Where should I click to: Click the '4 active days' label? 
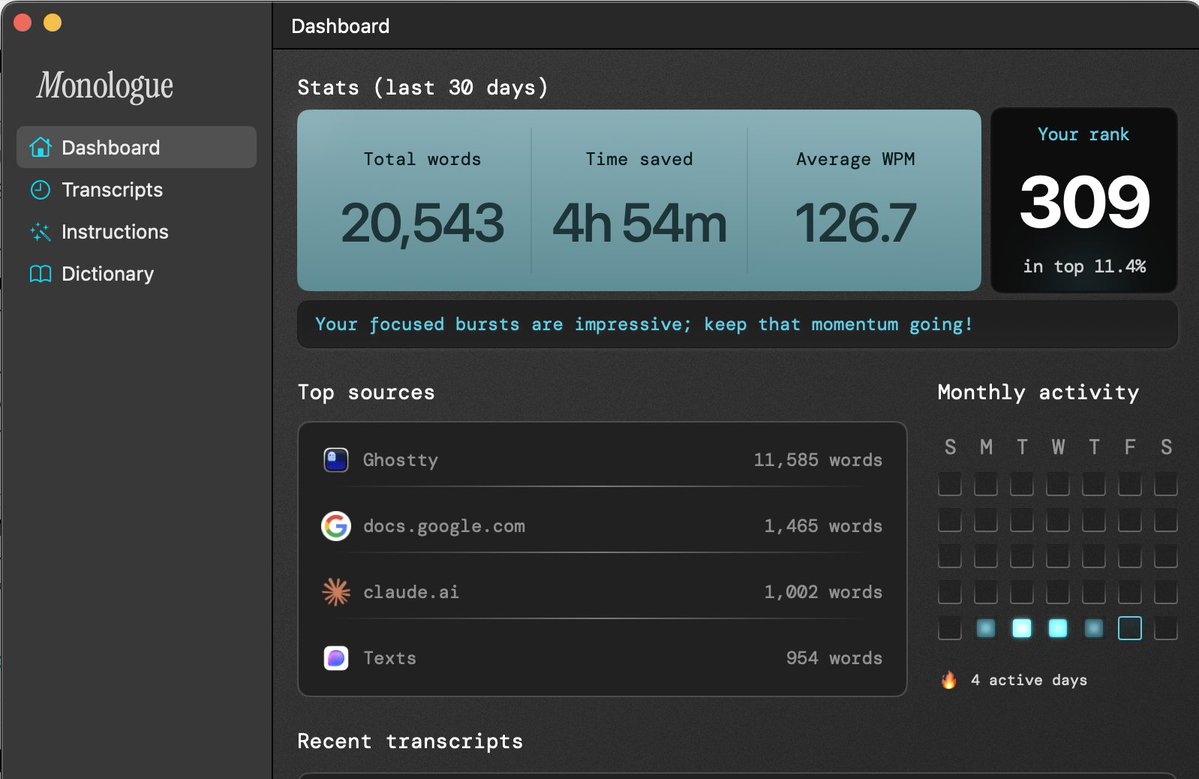1028,680
